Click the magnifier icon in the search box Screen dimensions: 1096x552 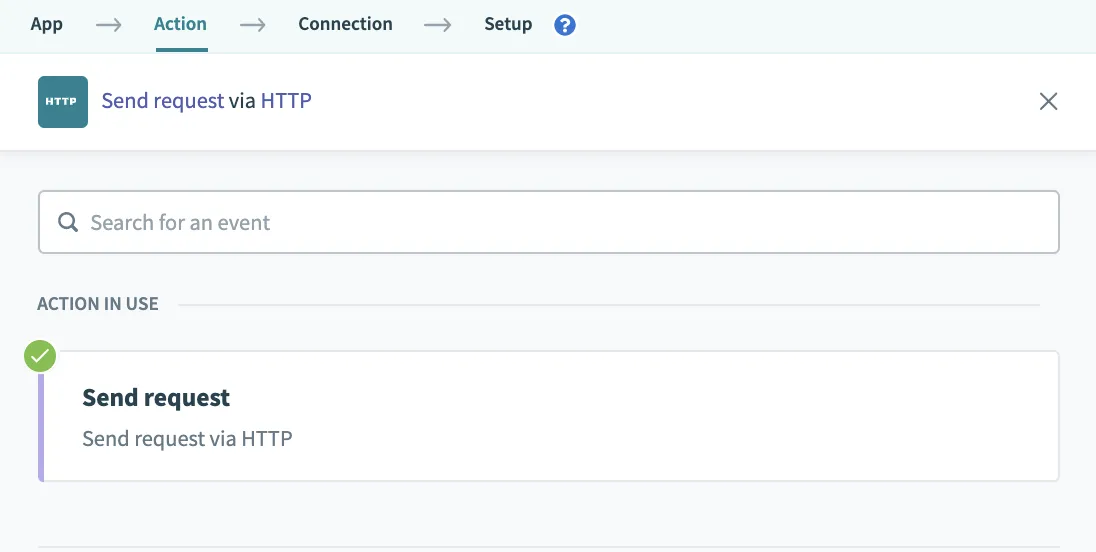(x=68, y=222)
